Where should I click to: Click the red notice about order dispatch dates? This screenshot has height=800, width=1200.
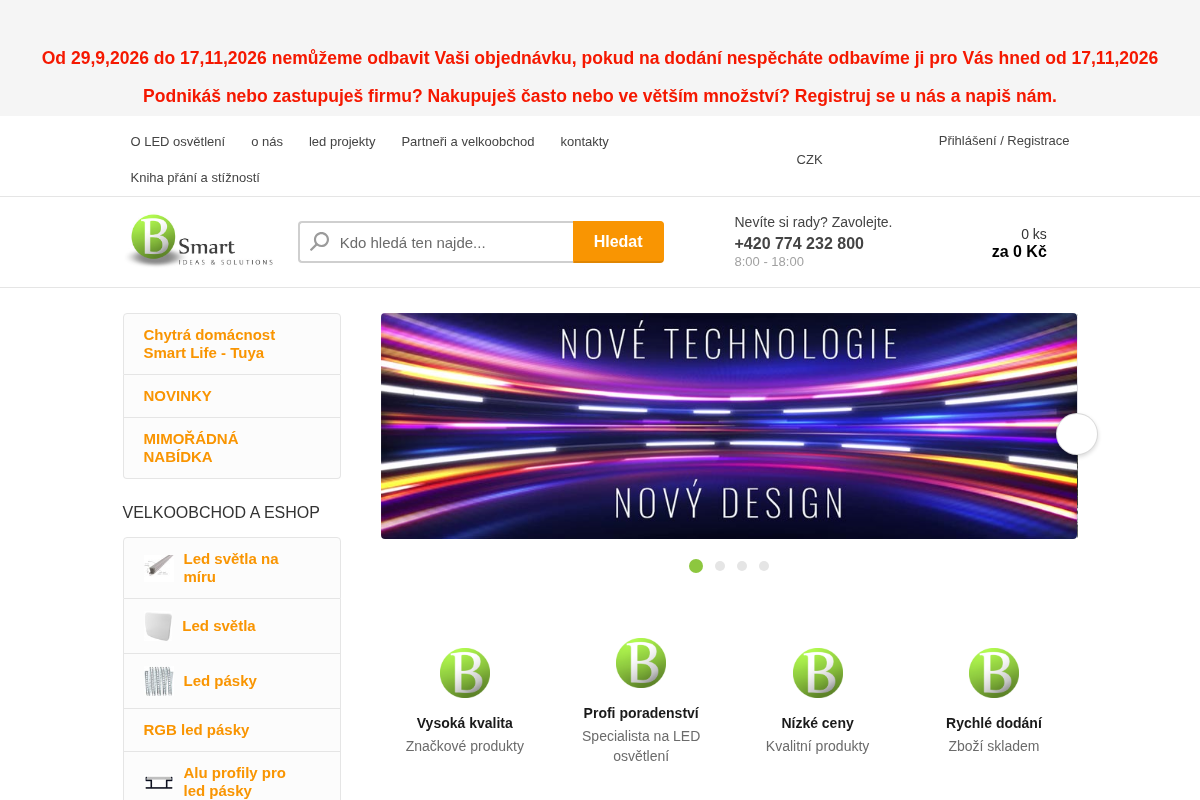point(600,58)
